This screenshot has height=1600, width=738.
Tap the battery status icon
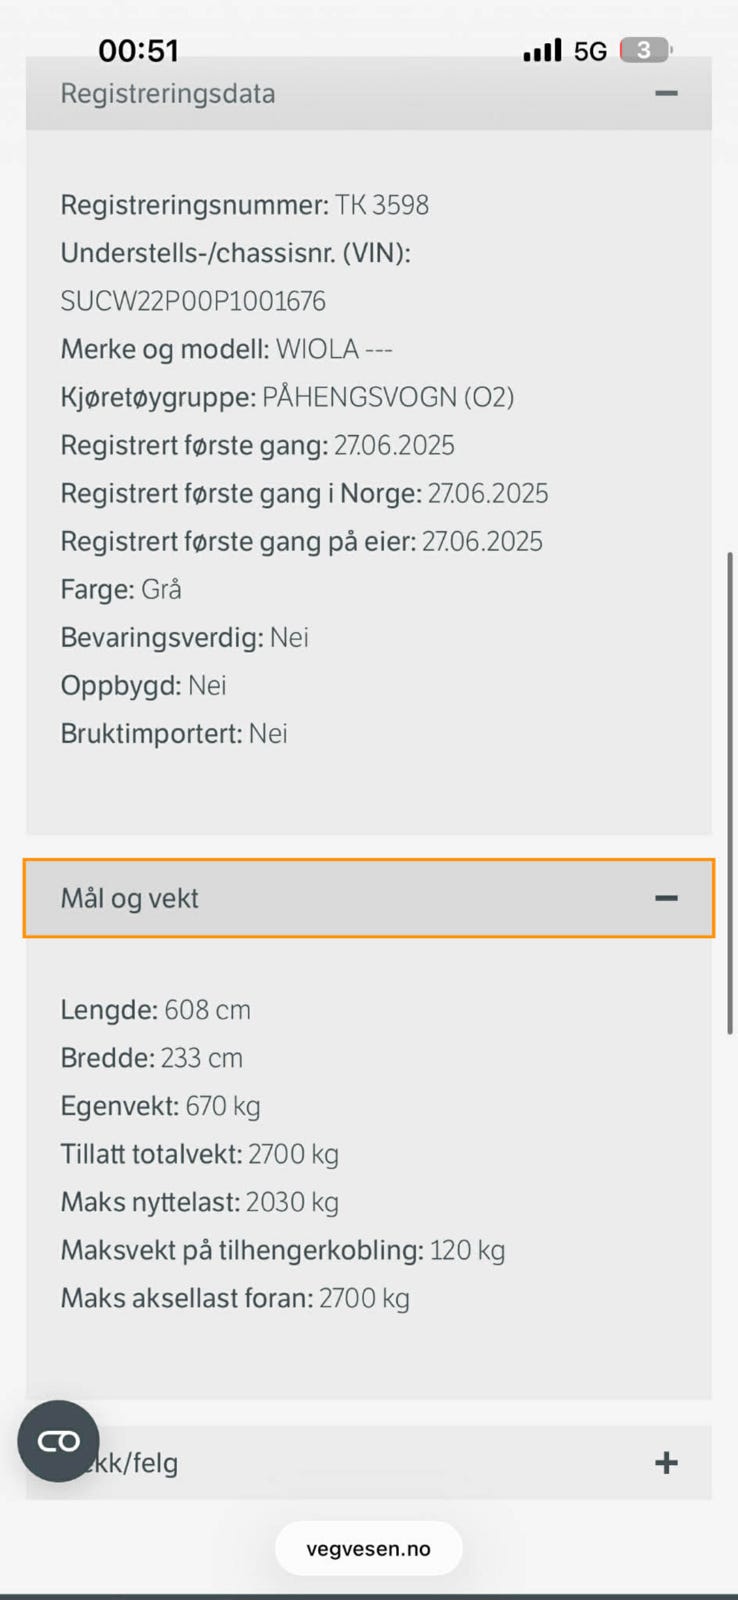[x=646, y=50]
